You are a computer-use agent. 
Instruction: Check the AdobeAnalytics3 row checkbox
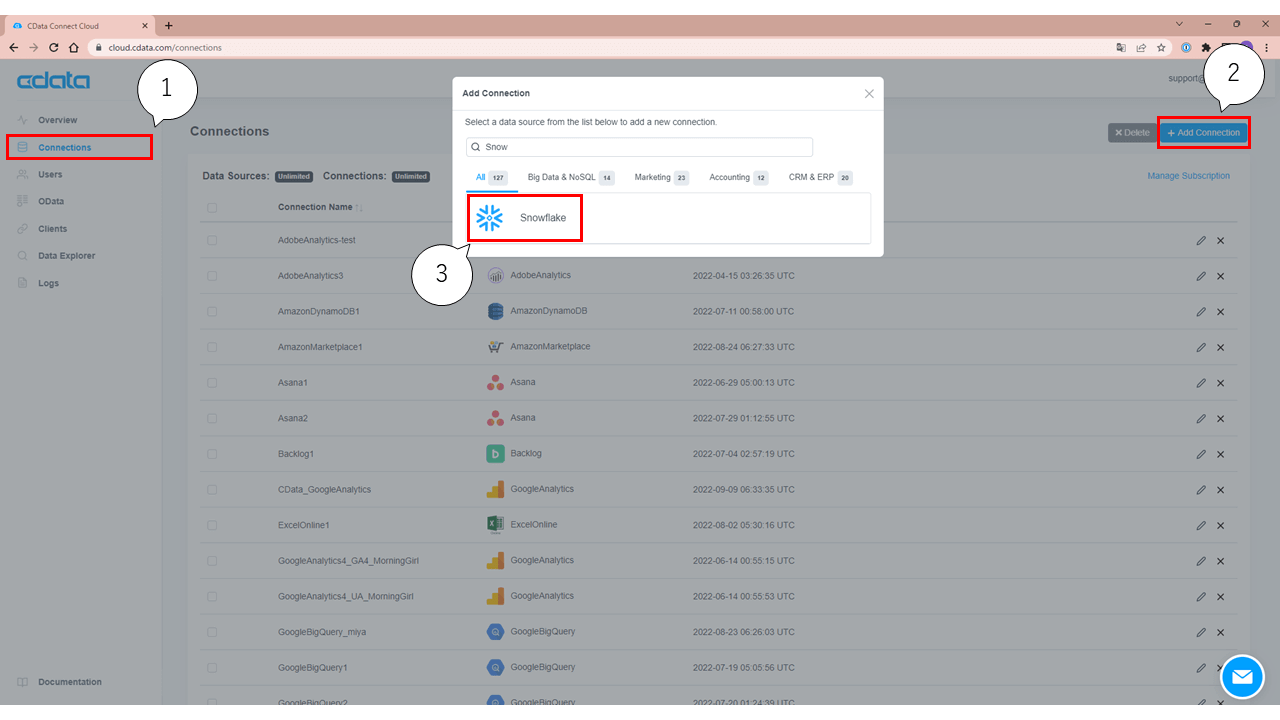(212, 276)
